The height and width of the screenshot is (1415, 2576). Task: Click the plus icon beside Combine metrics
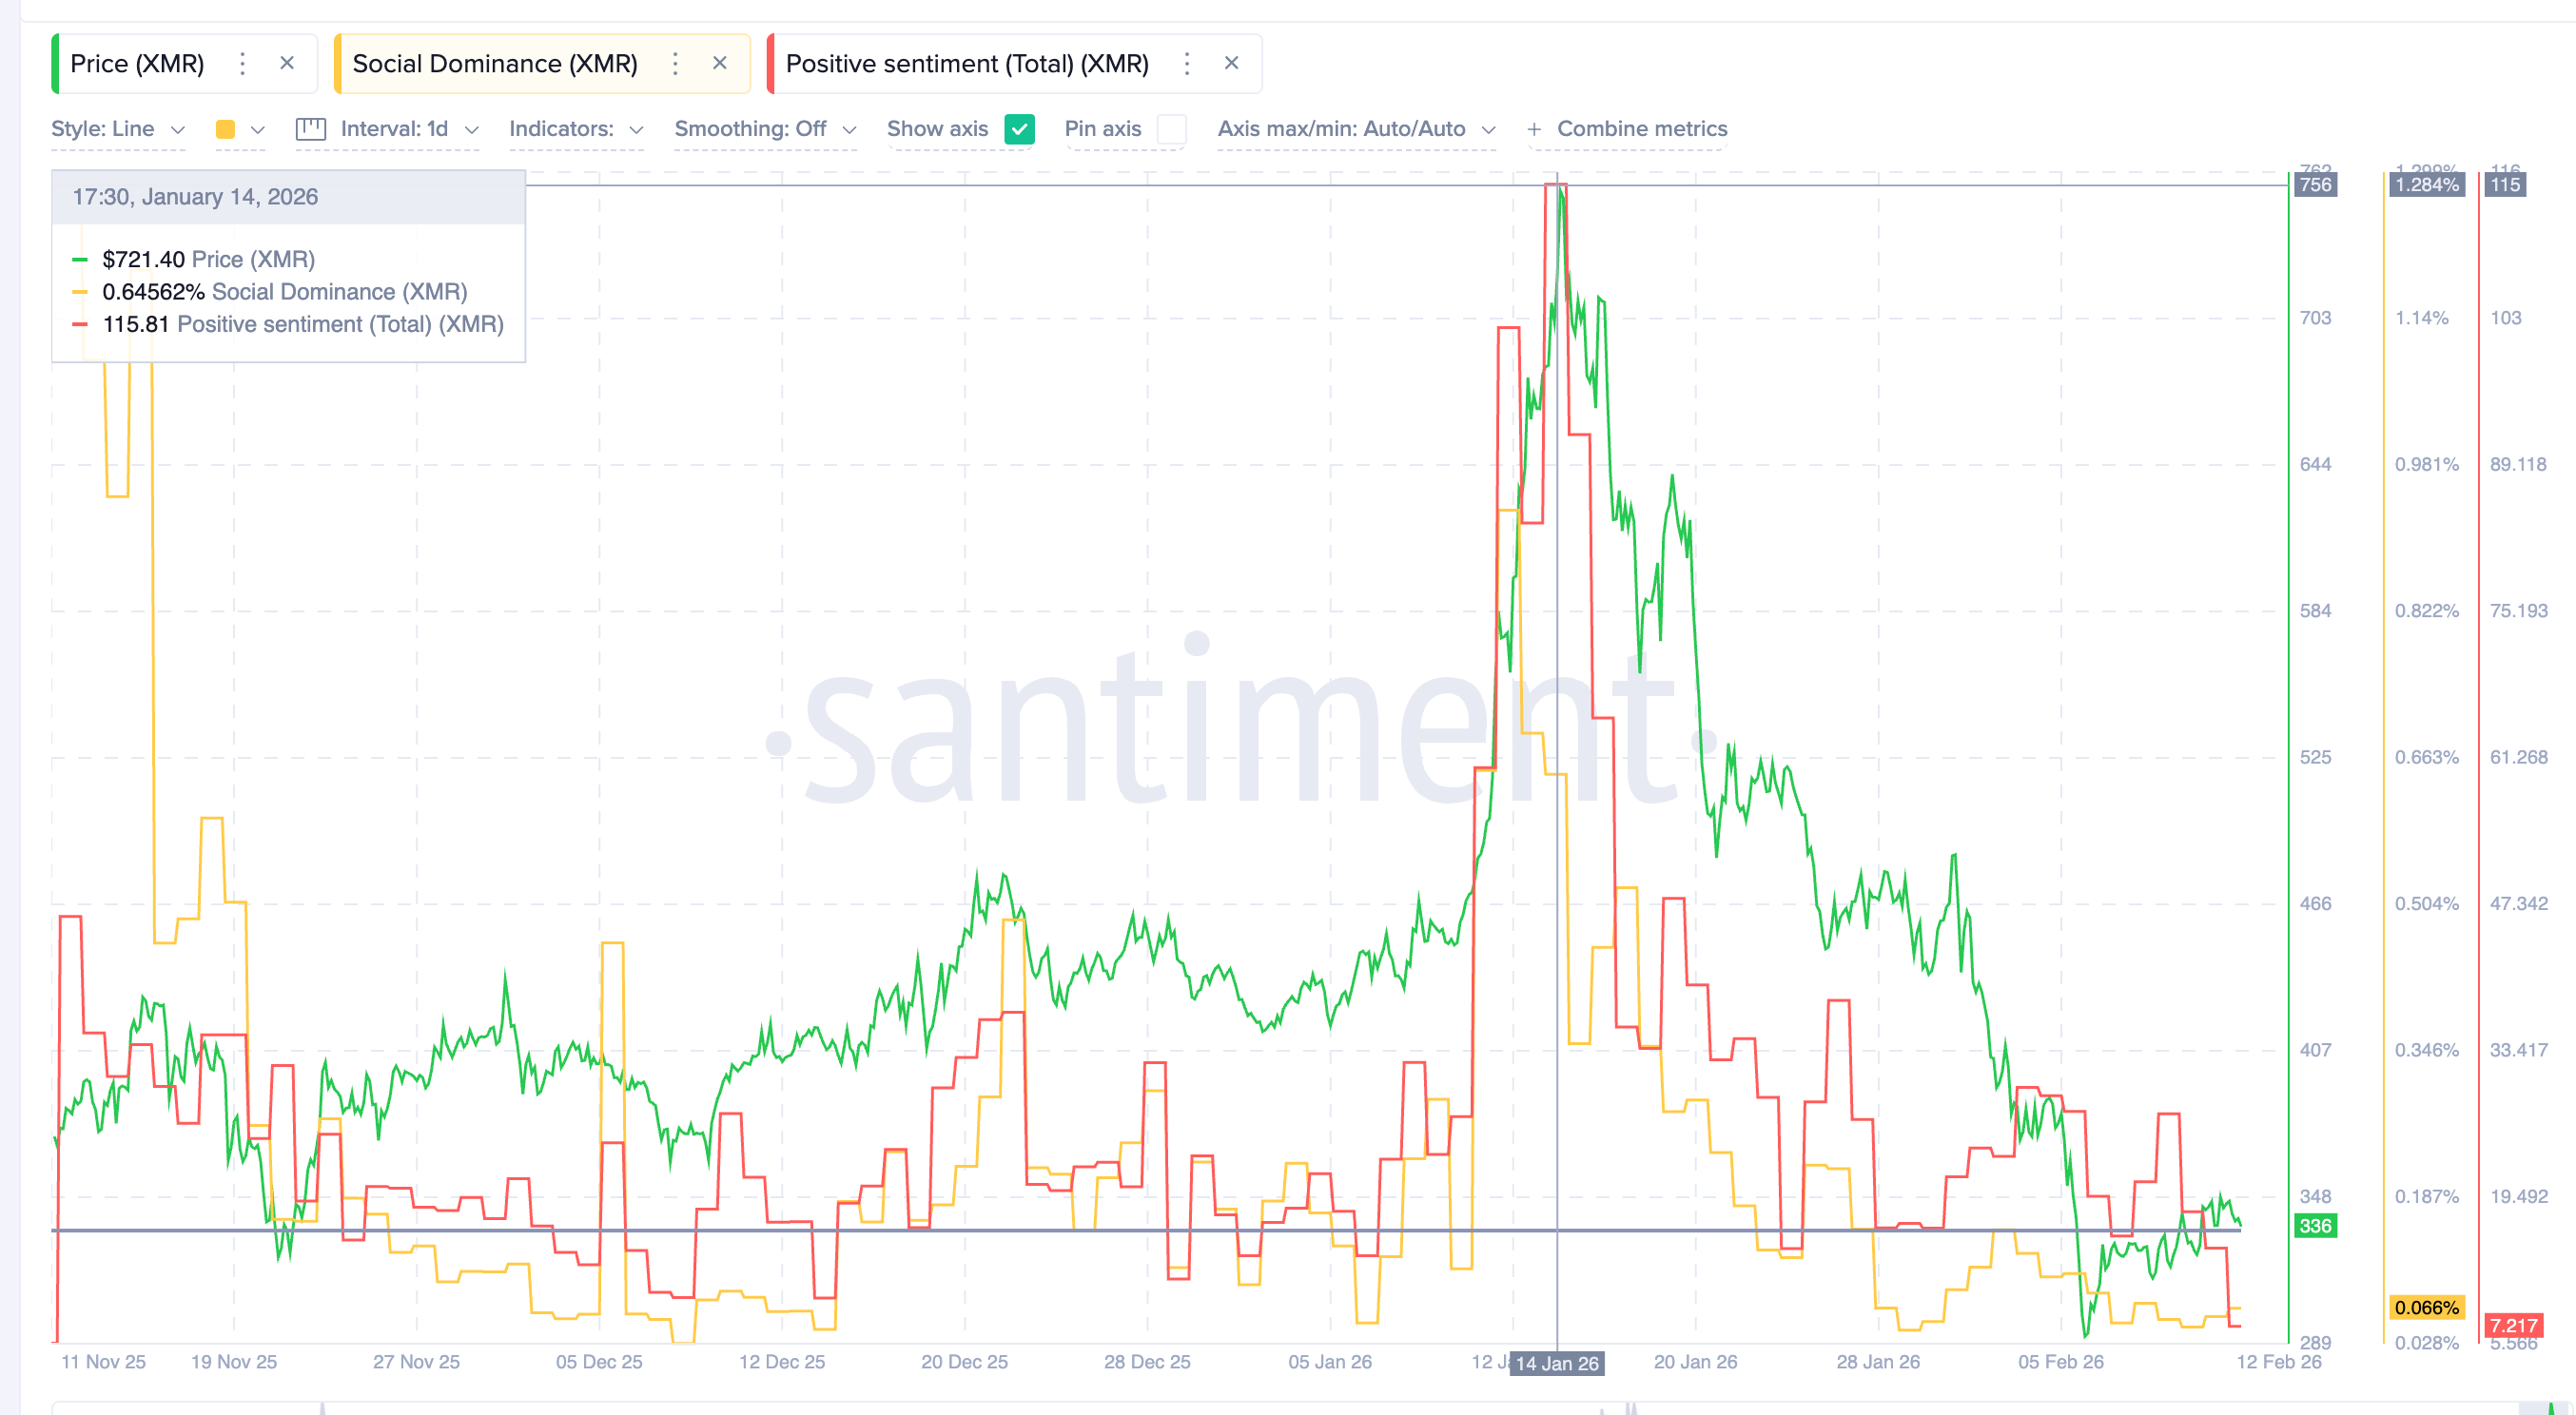(x=1534, y=129)
